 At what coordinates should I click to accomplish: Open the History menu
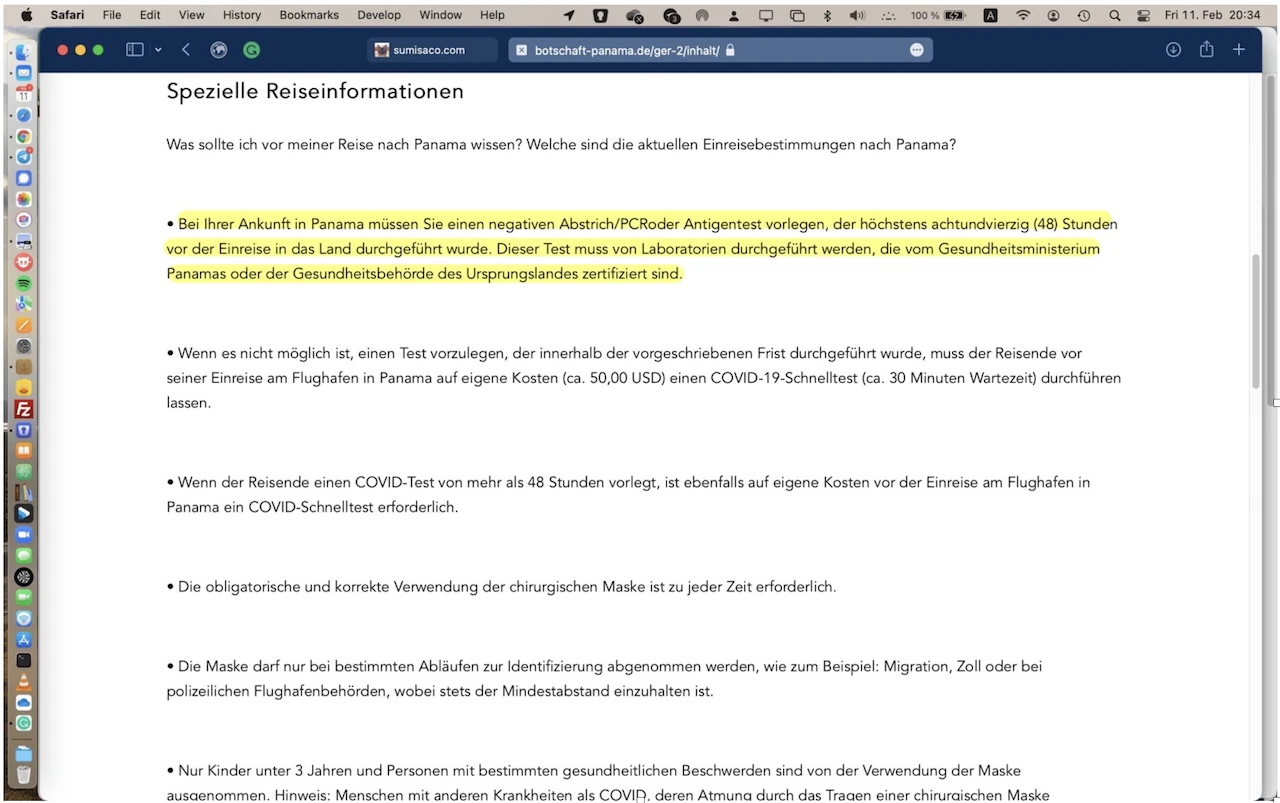(241, 15)
